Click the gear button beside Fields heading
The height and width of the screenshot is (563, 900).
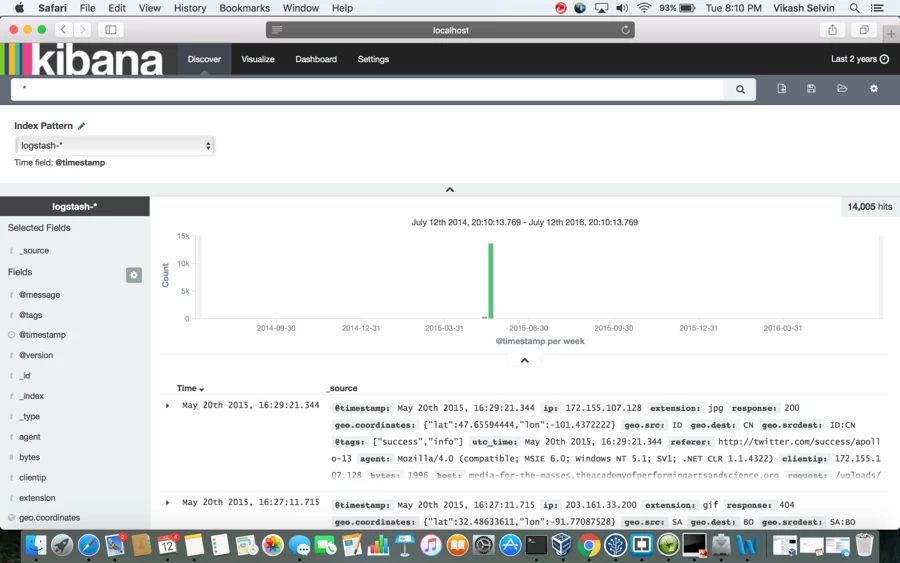tap(134, 275)
